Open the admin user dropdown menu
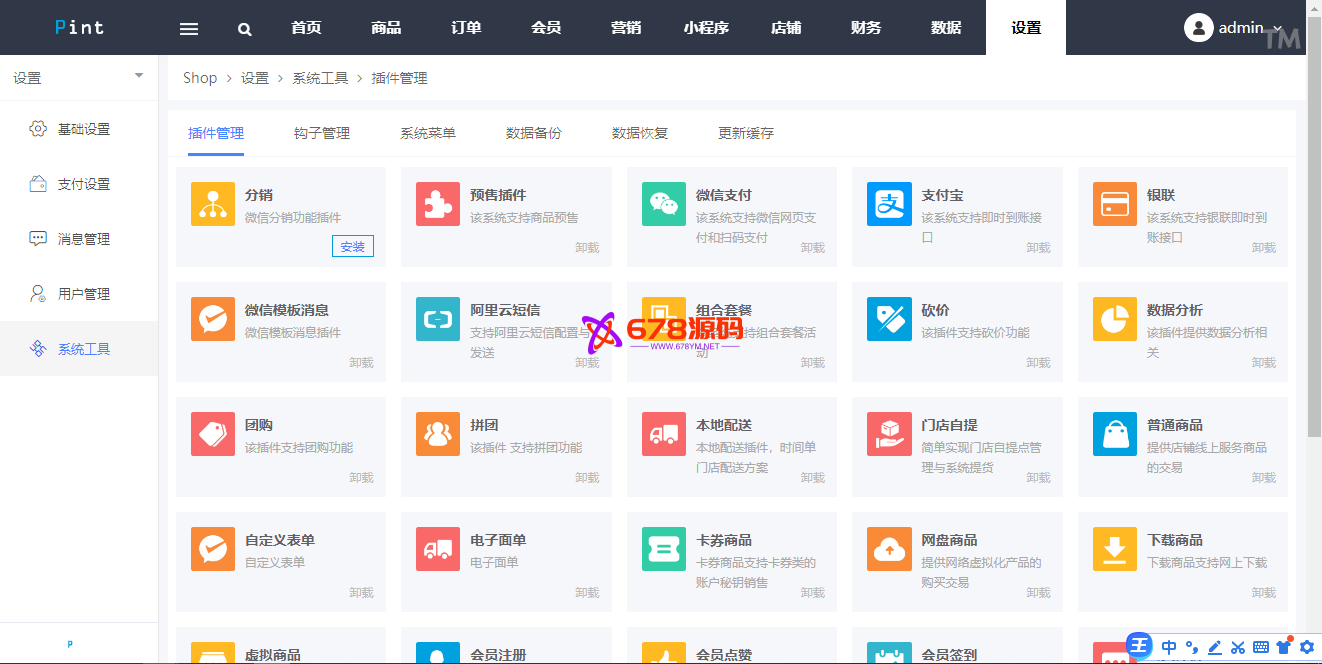The height and width of the screenshot is (664, 1322). click(x=1233, y=28)
